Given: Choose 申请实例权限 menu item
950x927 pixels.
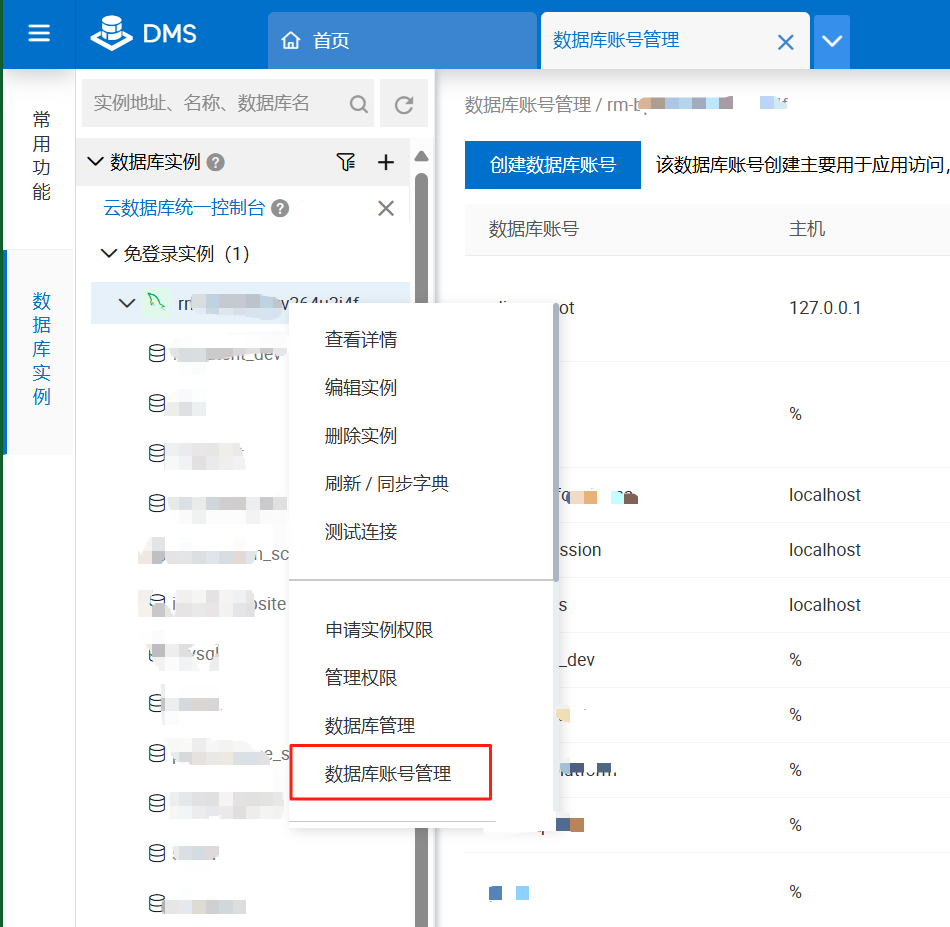Looking at the screenshot, I should coord(379,630).
